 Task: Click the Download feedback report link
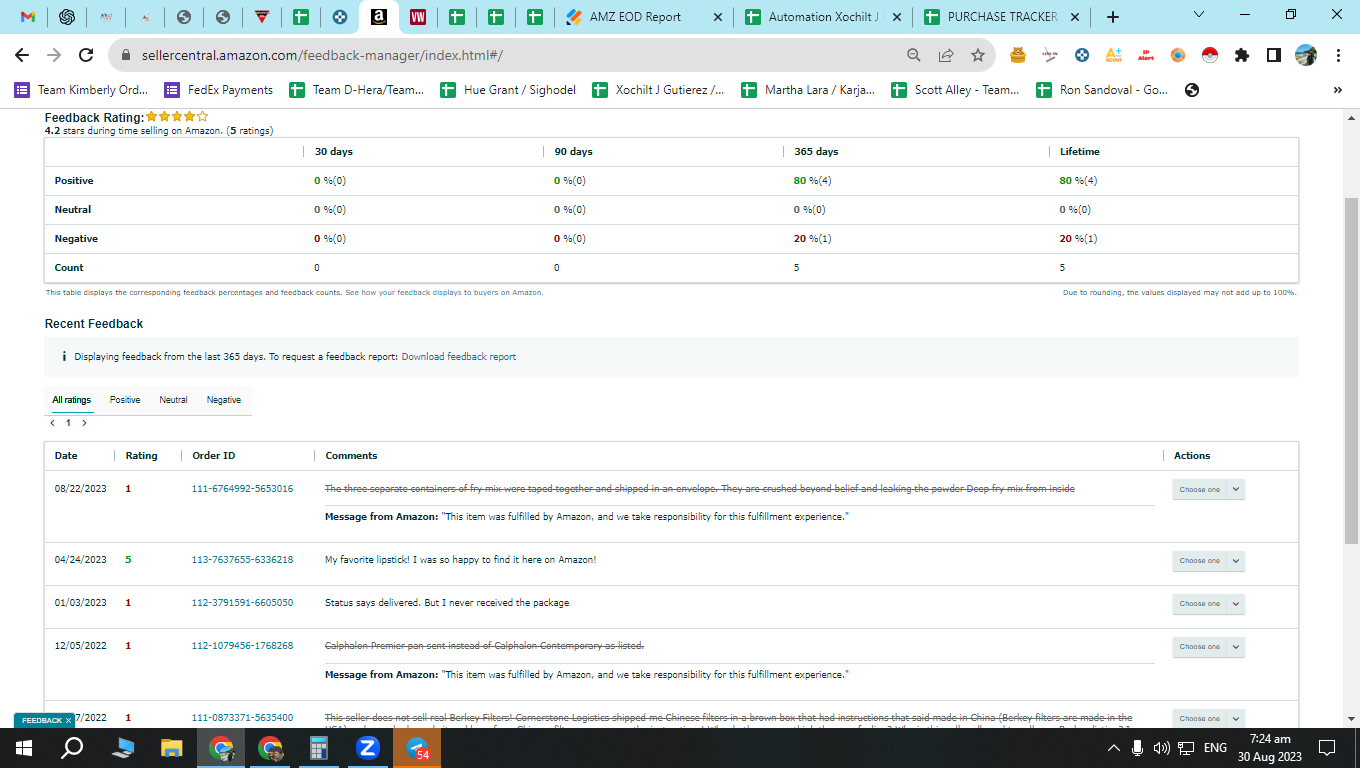[459, 357]
